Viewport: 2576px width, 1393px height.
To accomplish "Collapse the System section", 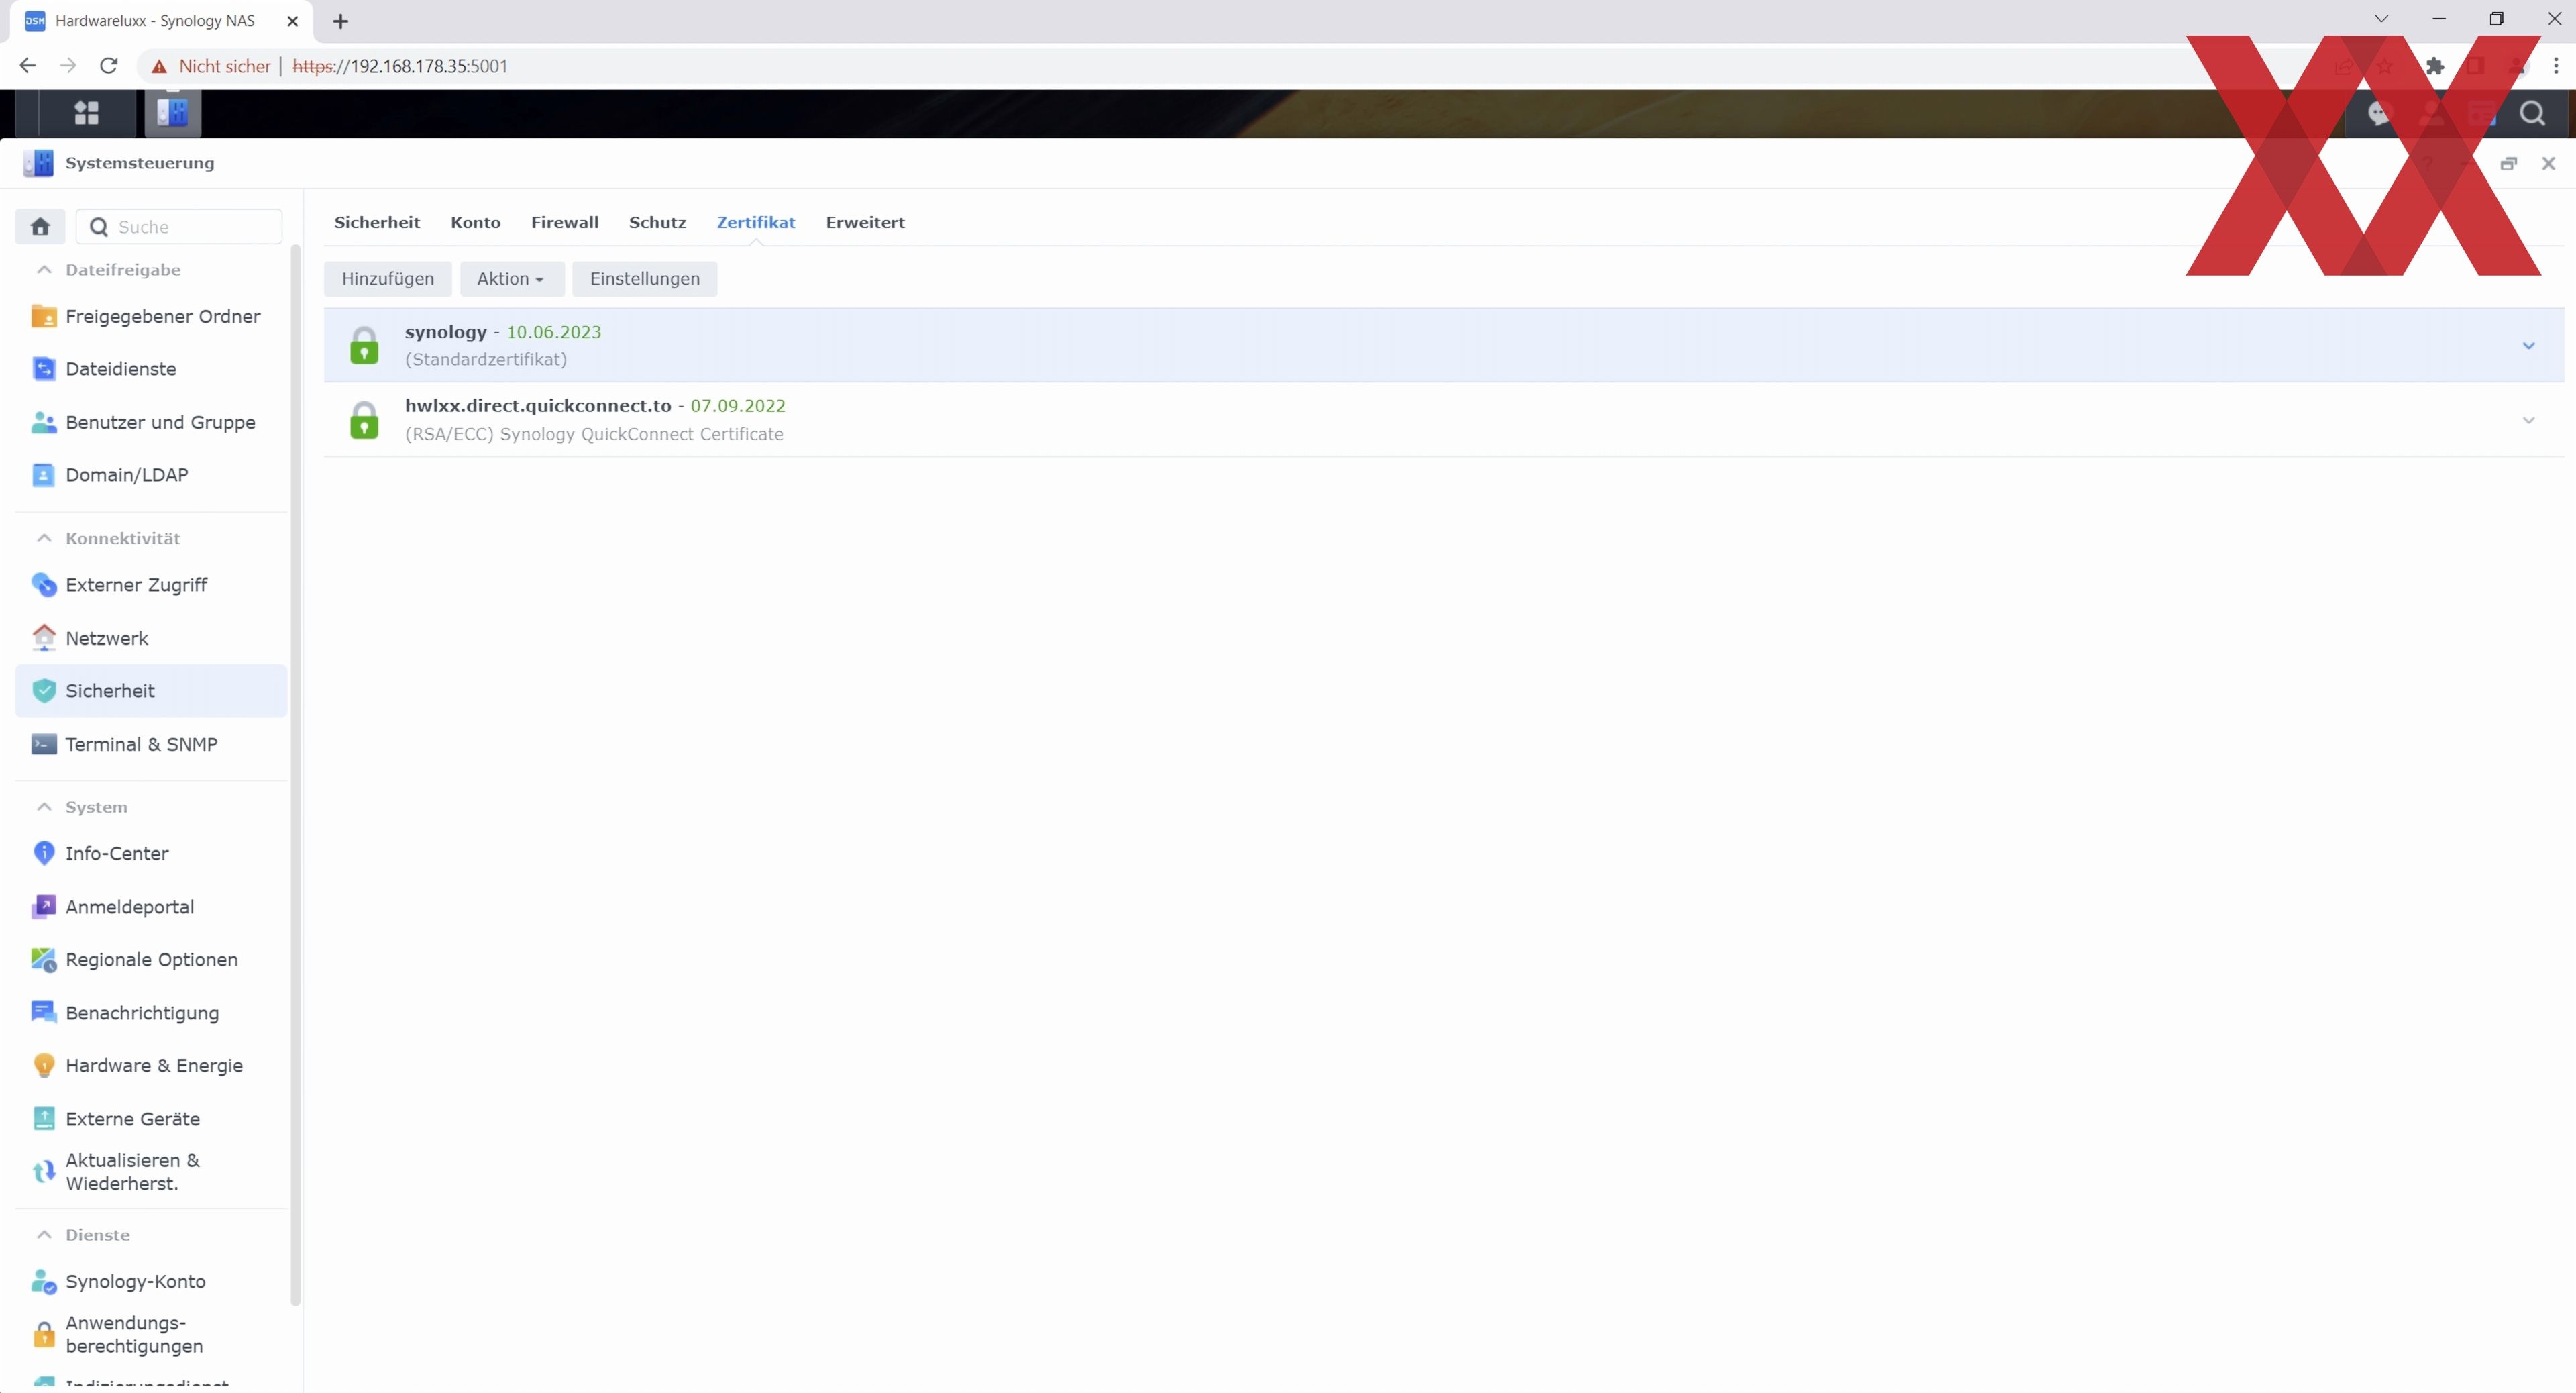I will [44, 807].
